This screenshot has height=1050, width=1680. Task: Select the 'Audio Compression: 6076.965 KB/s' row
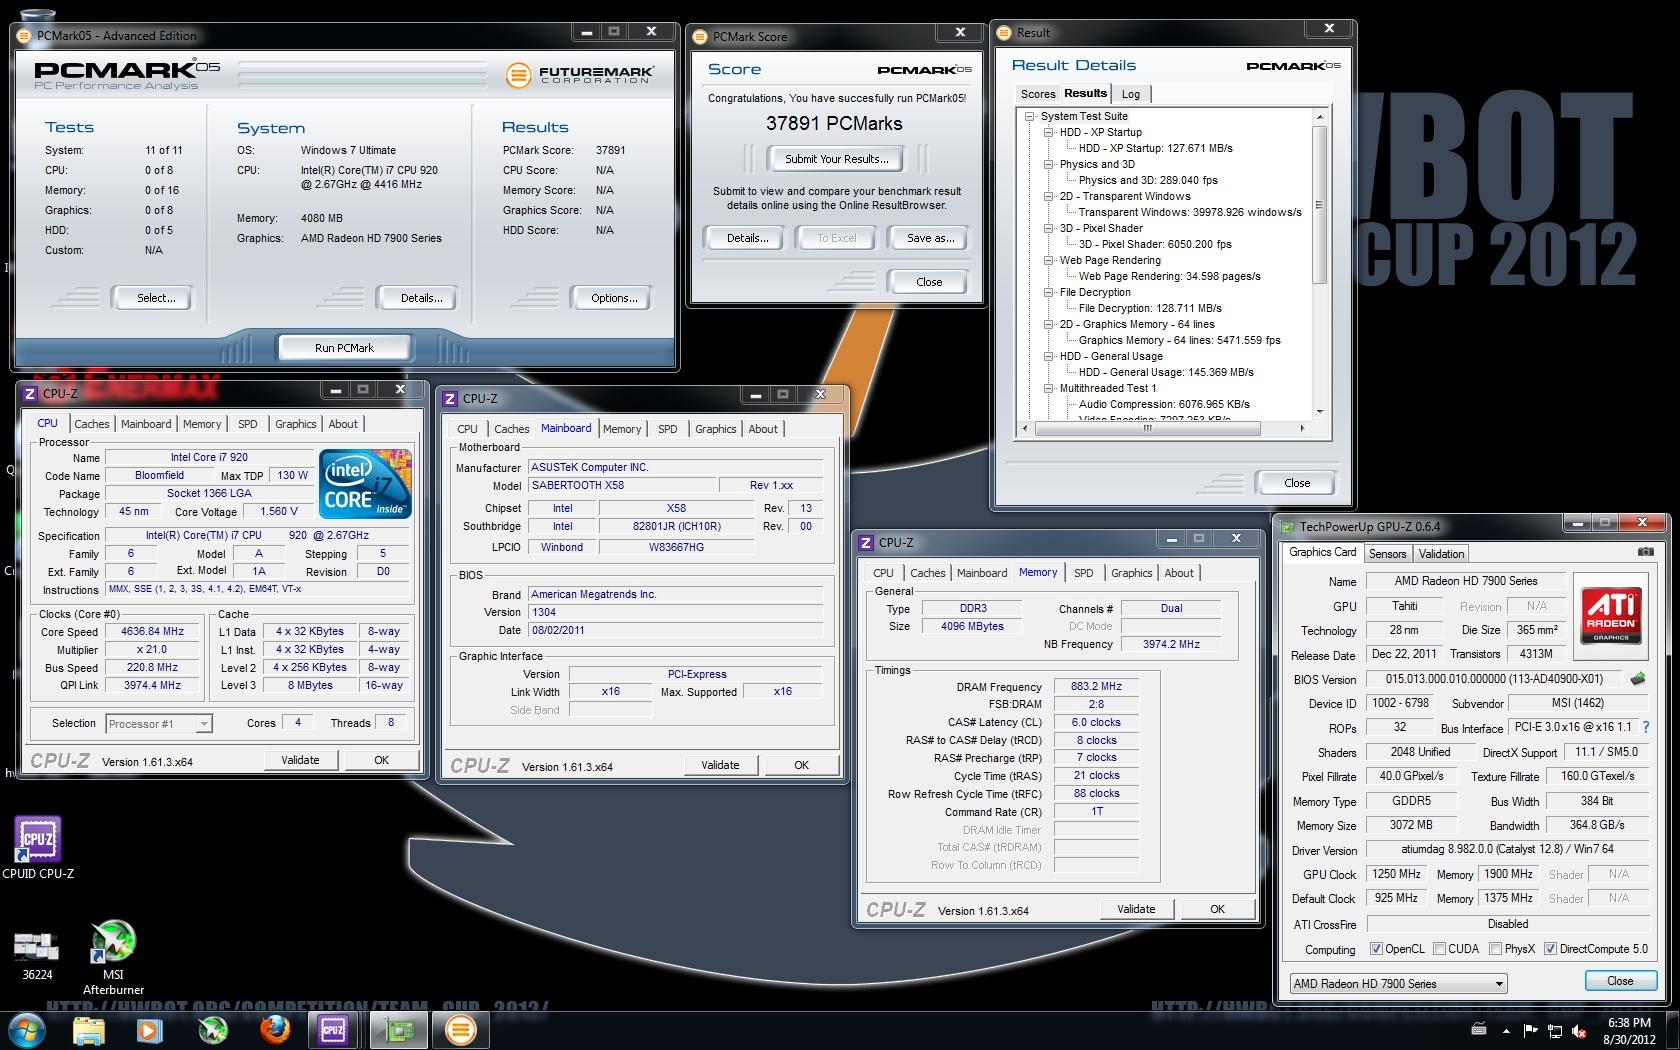point(1164,404)
